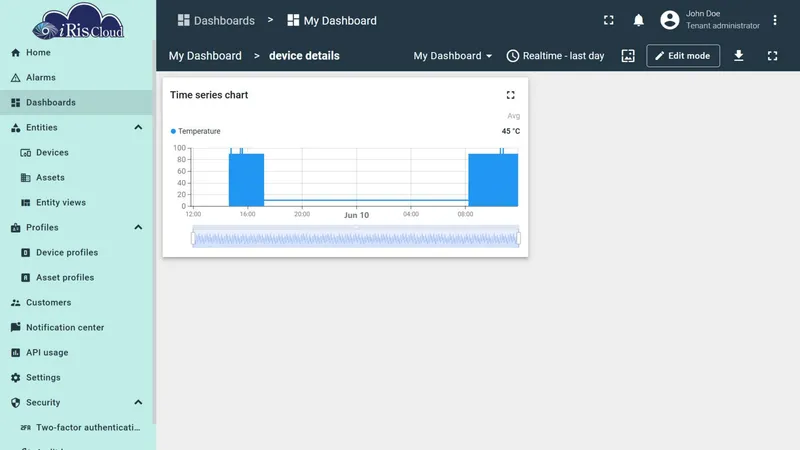The width and height of the screenshot is (800, 450).
Task: Toggle the Temperature legend series
Action: click(x=195, y=131)
